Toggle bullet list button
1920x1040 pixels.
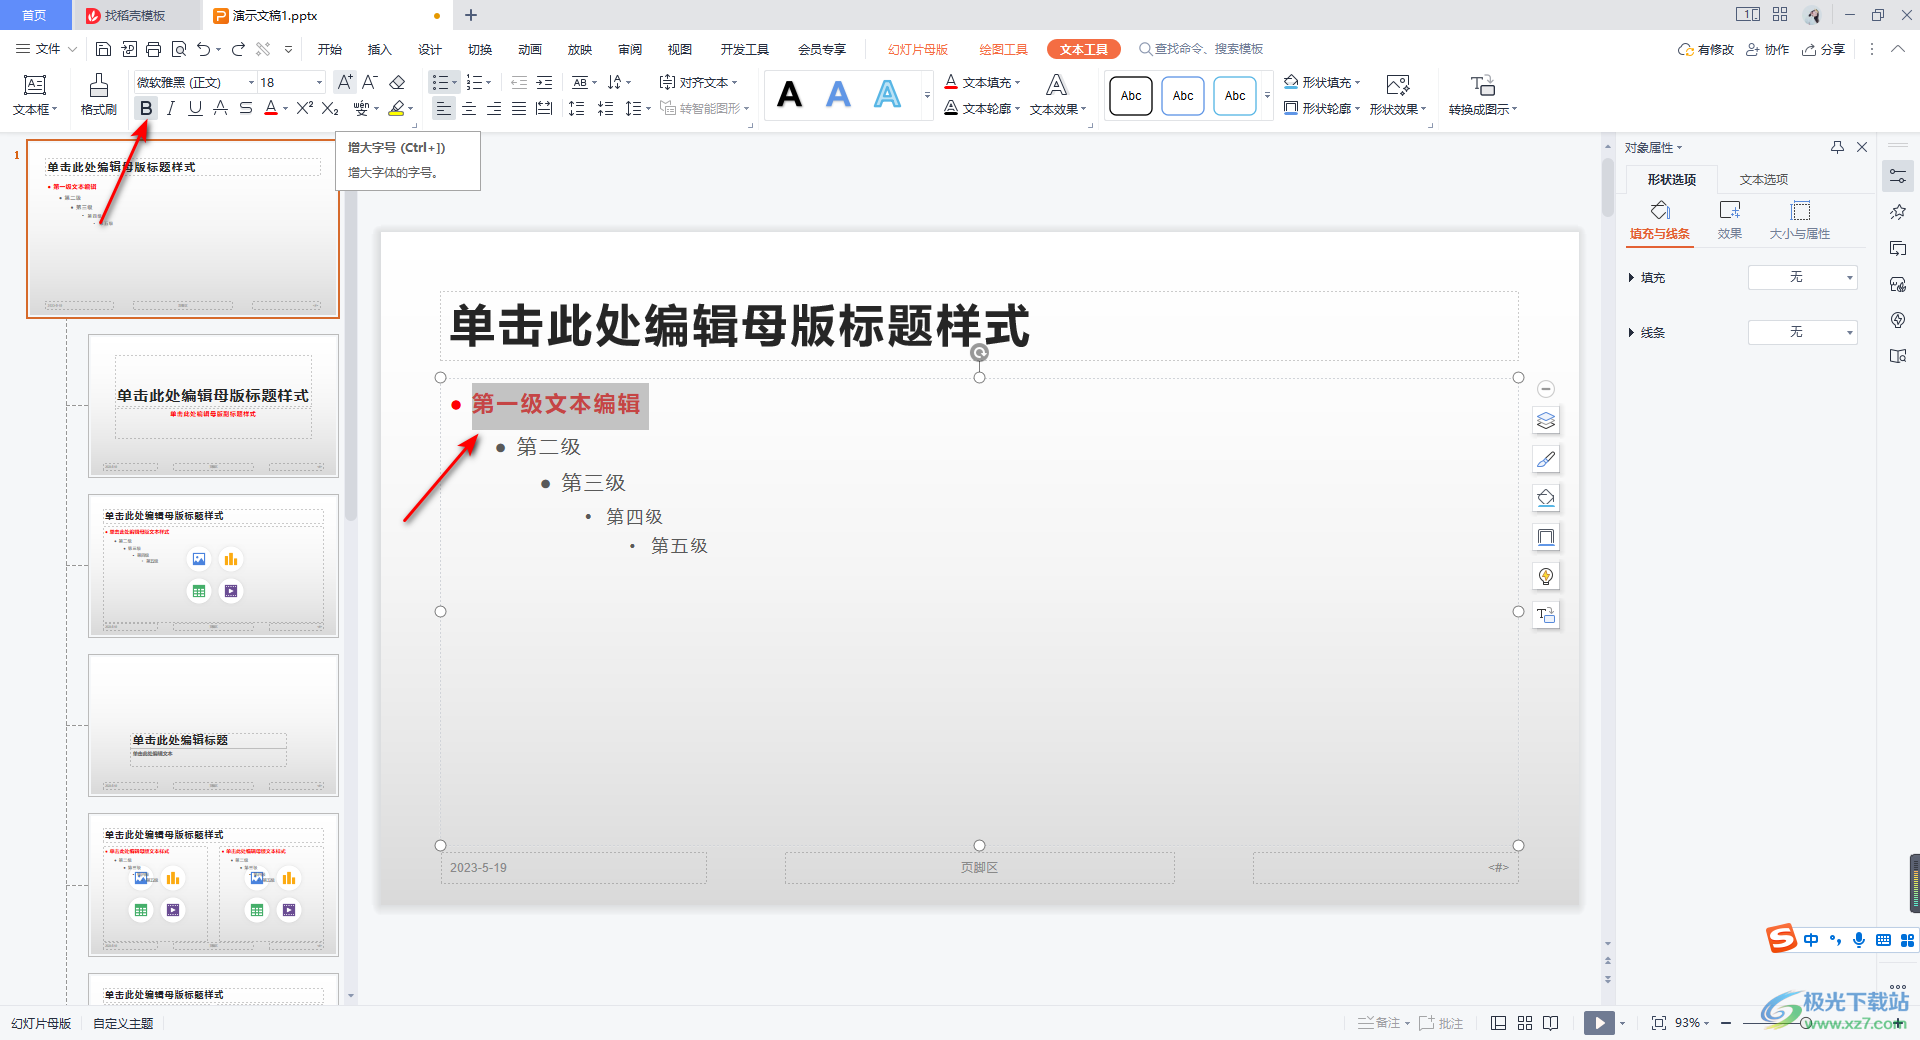[440, 82]
